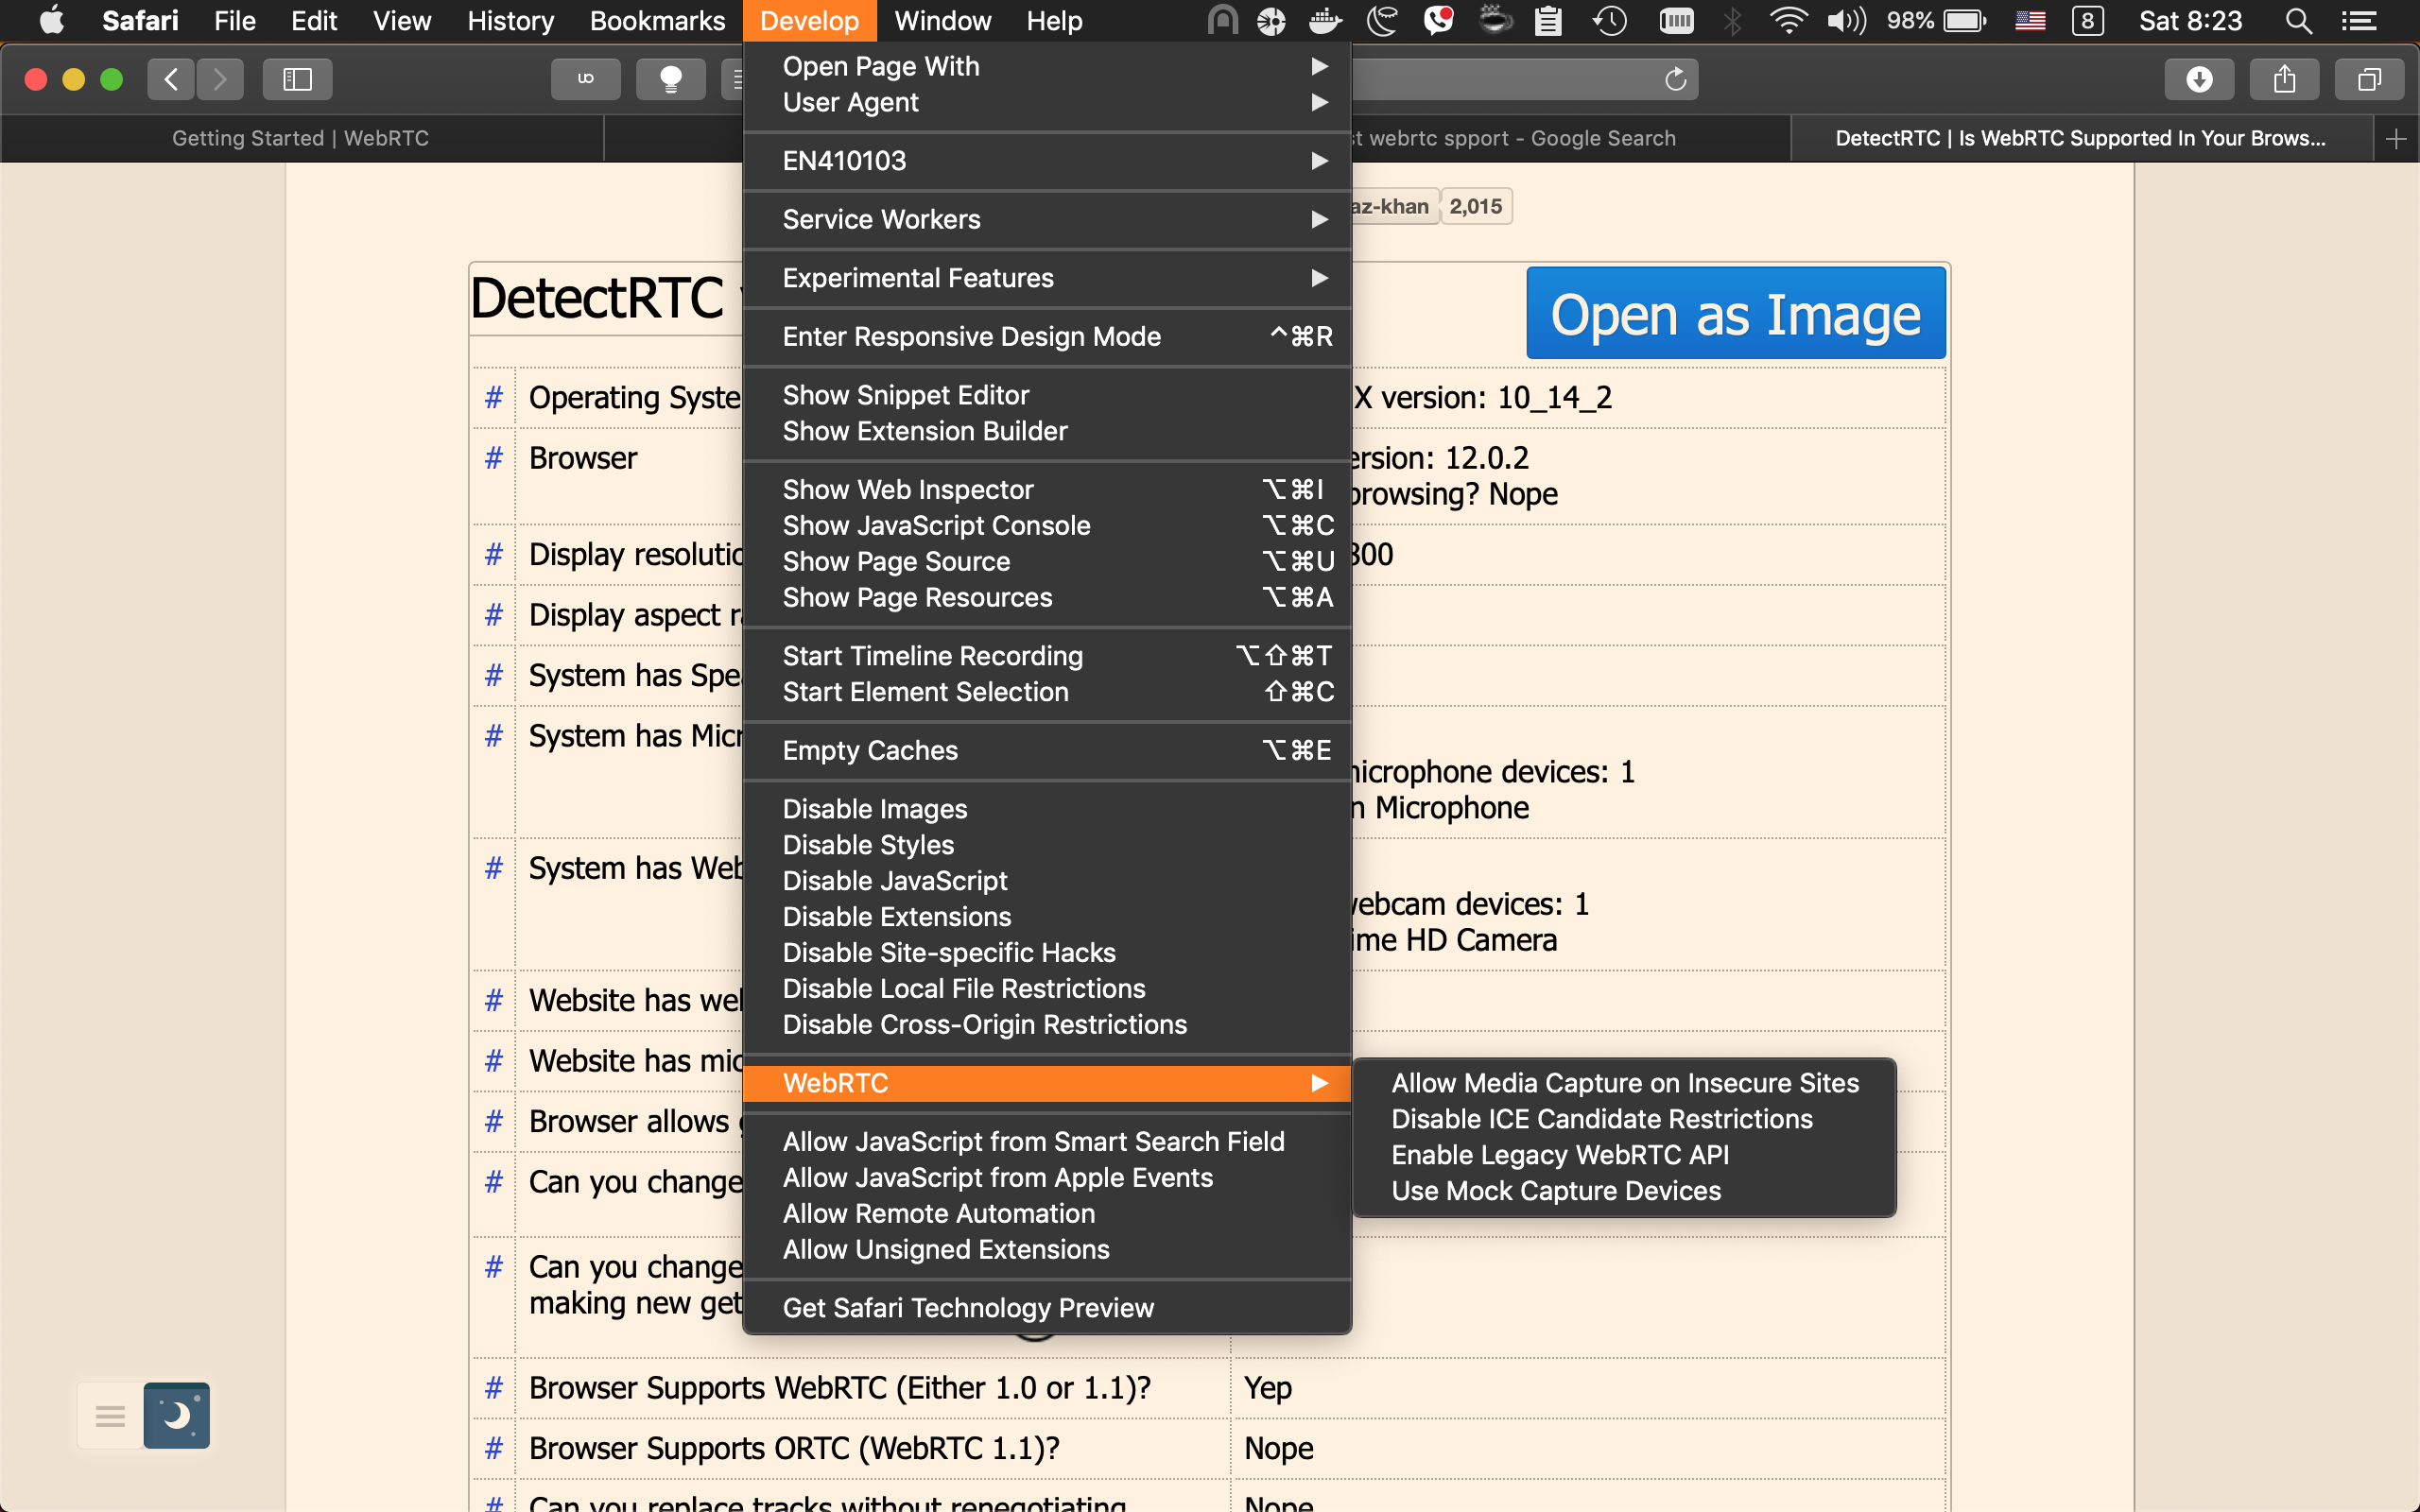
Task: Toggle Disable Local File Restrictions
Action: click(1047, 989)
